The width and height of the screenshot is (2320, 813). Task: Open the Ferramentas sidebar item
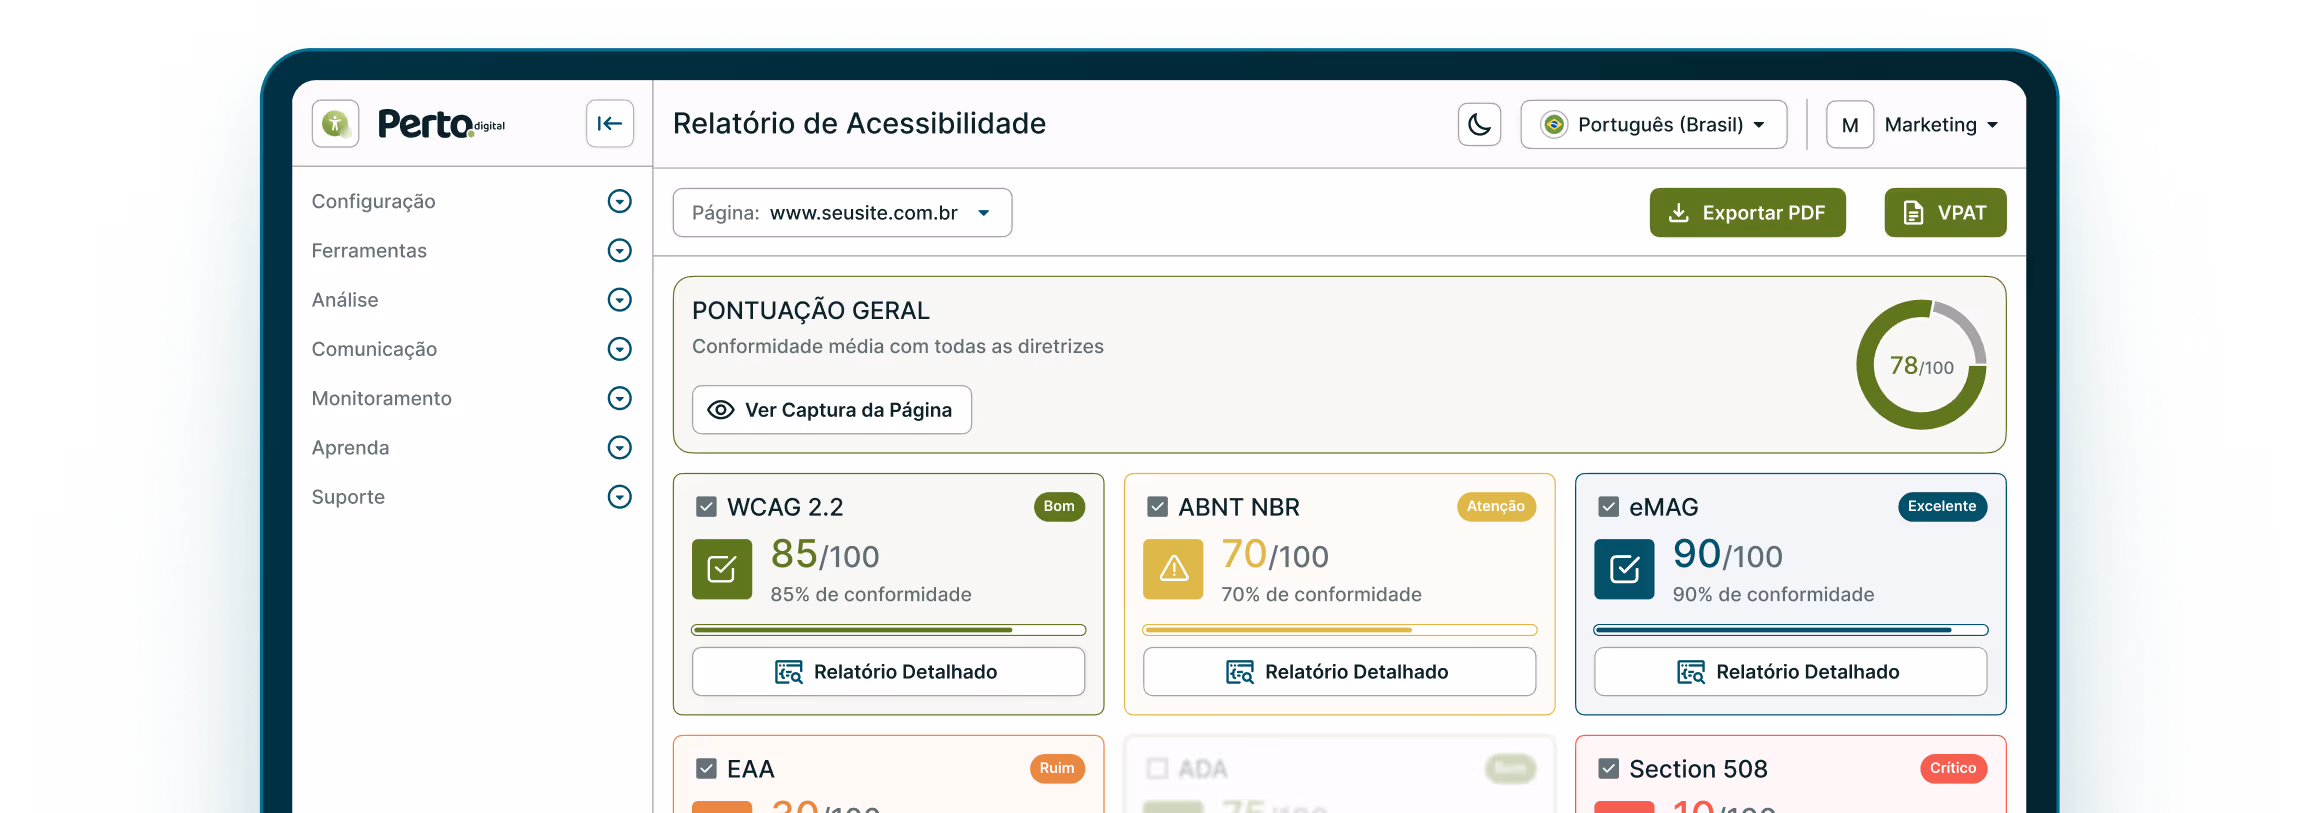(x=369, y=250)
